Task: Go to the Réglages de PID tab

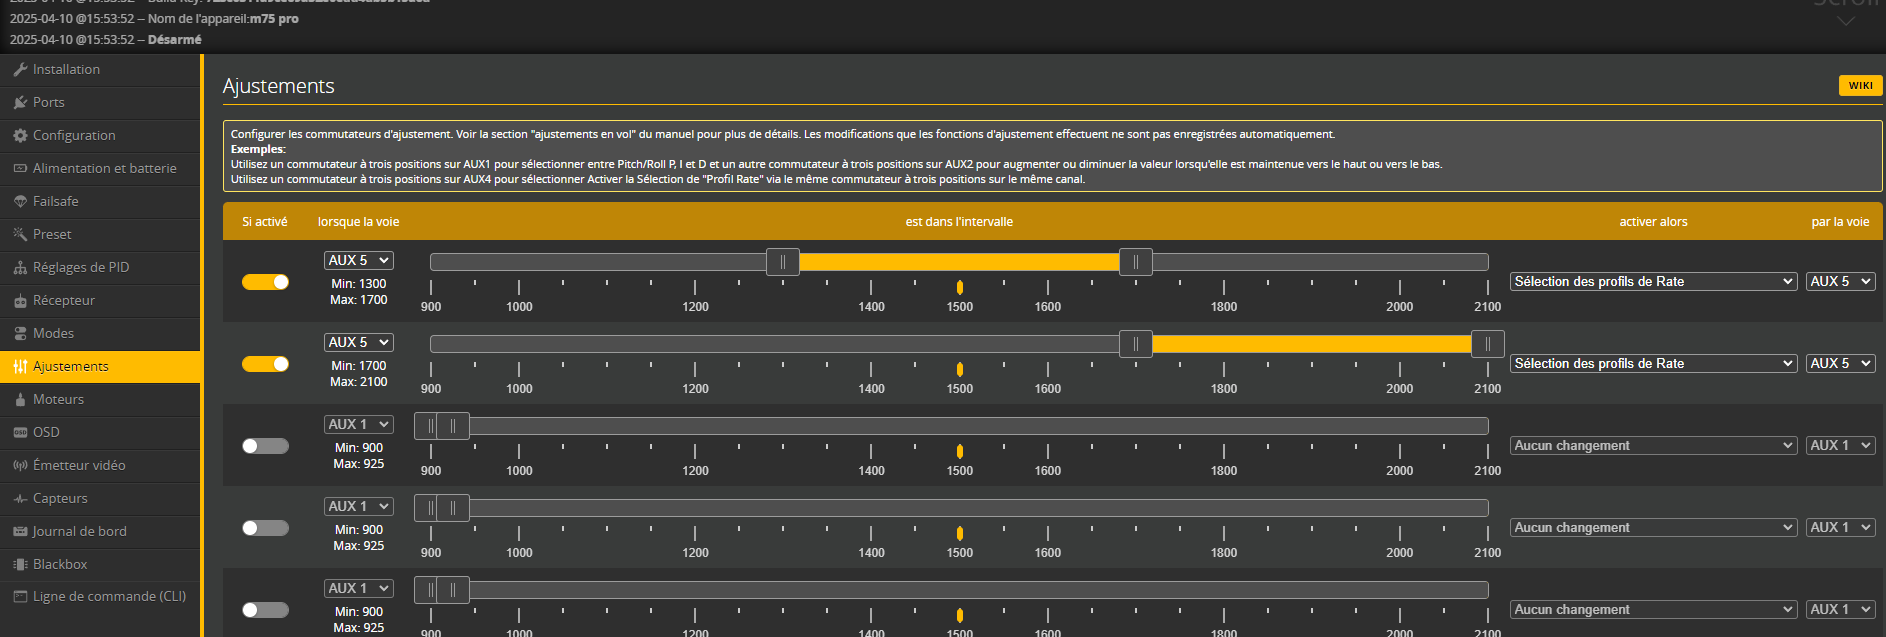Action: 80,268
